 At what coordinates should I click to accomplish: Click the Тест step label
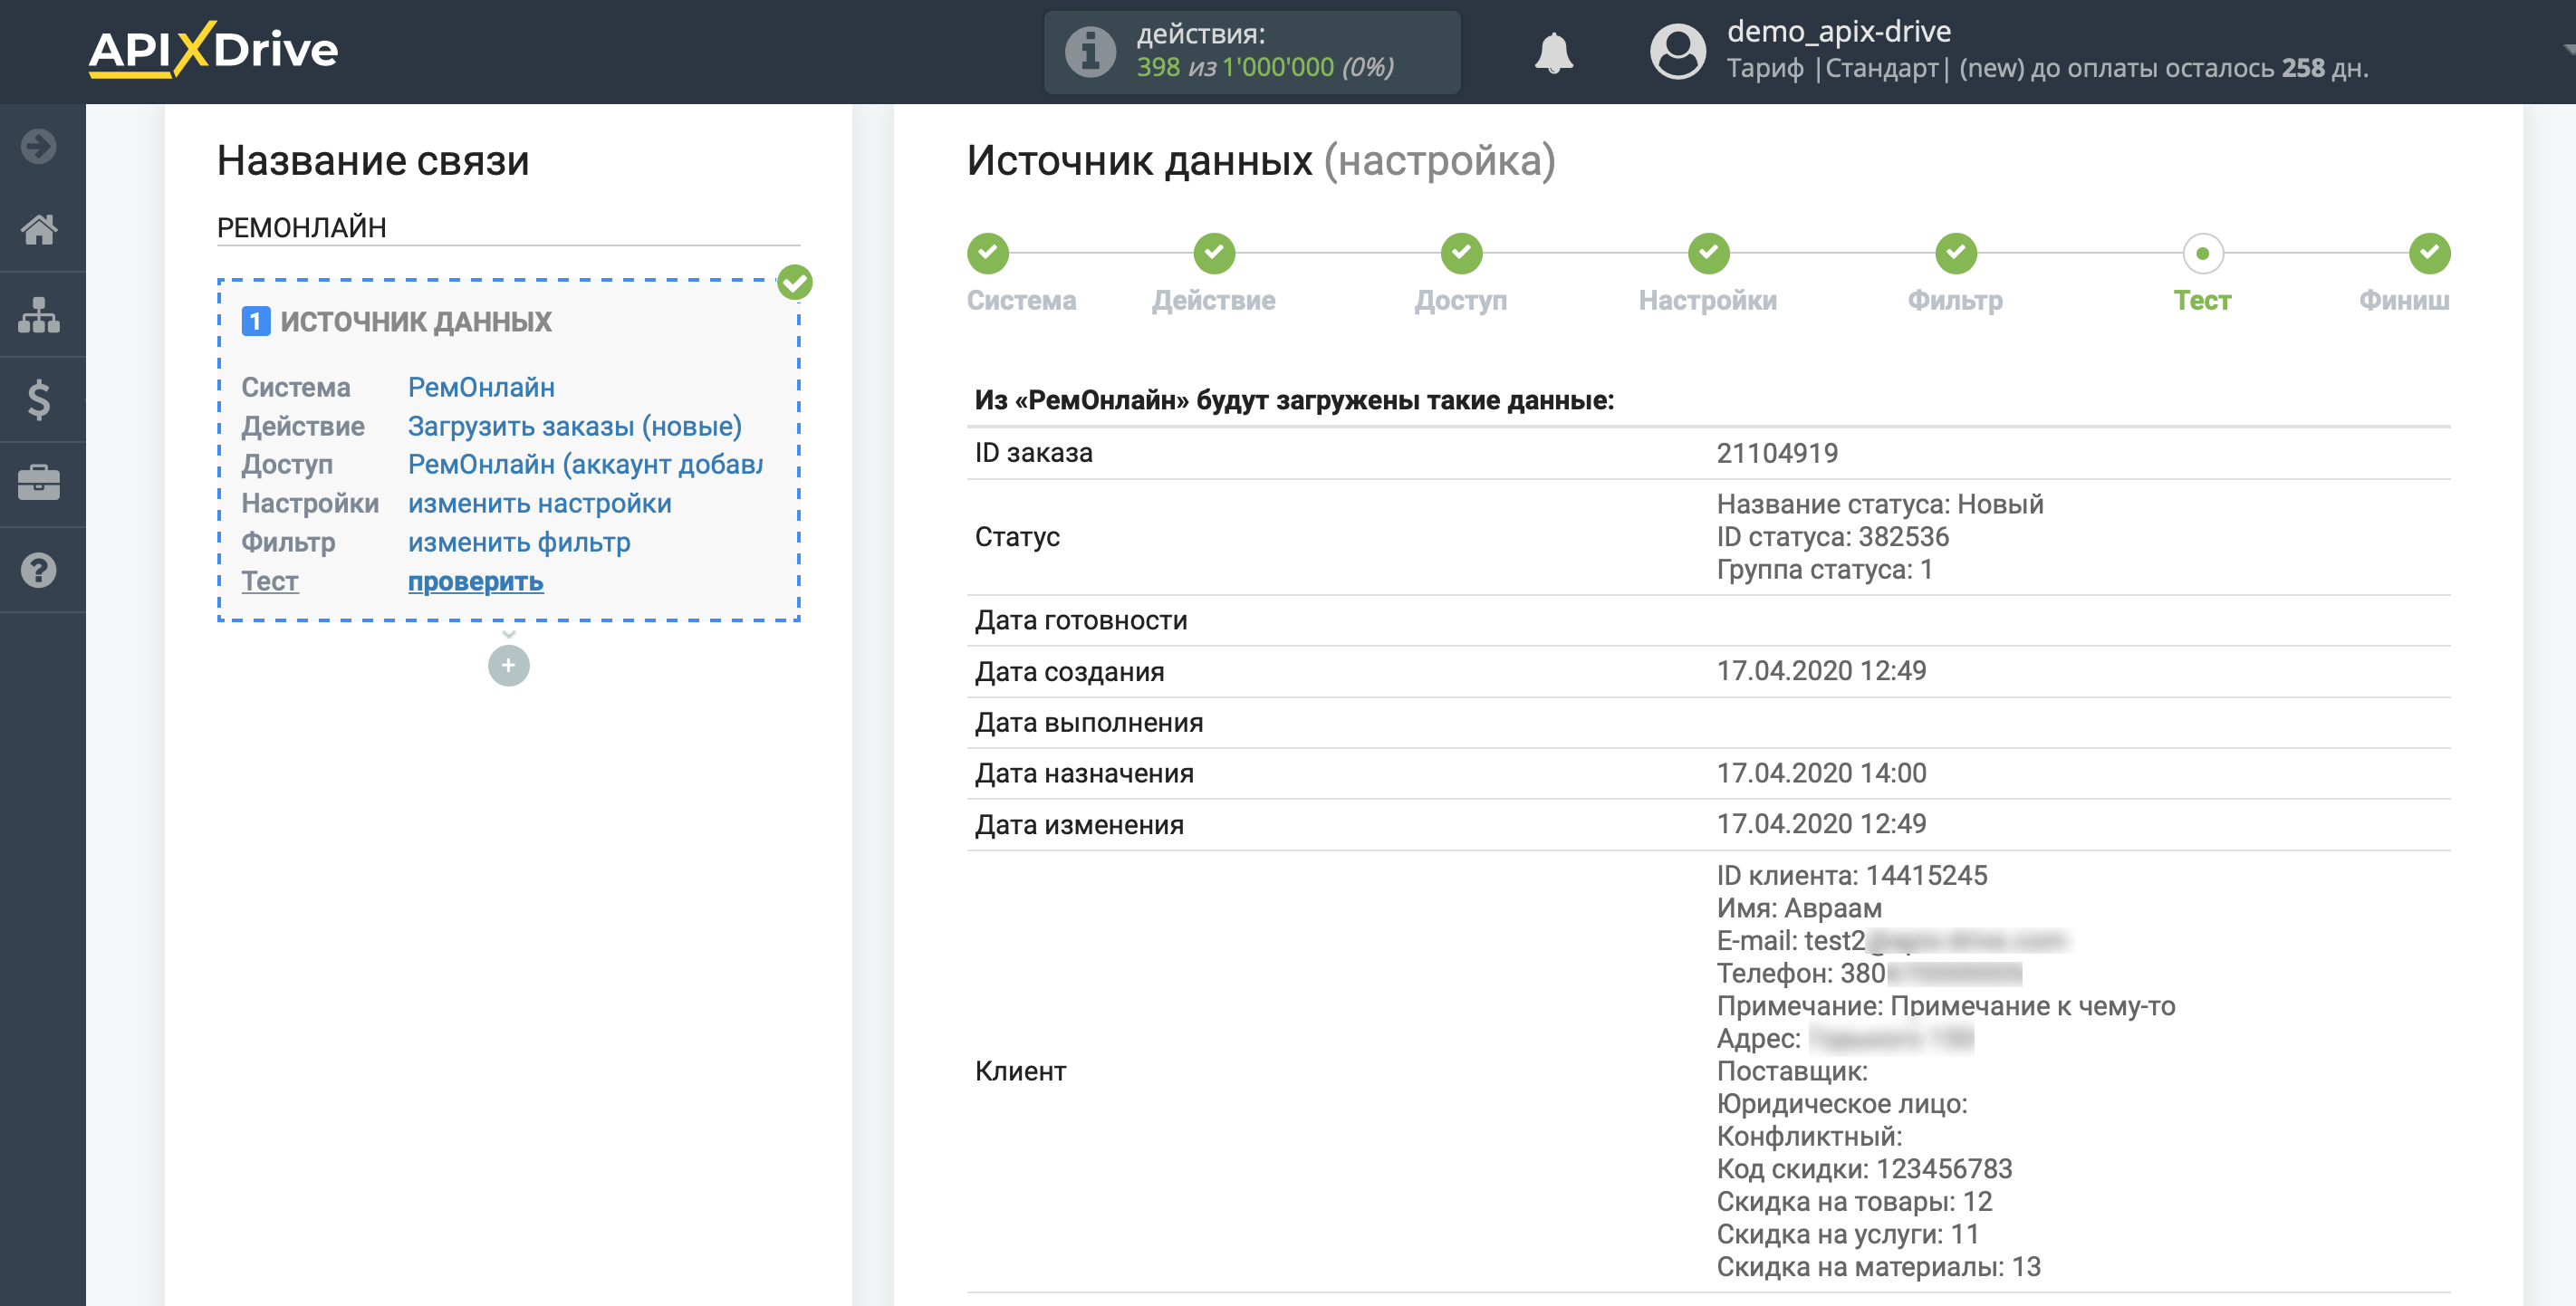point(2202,300)
